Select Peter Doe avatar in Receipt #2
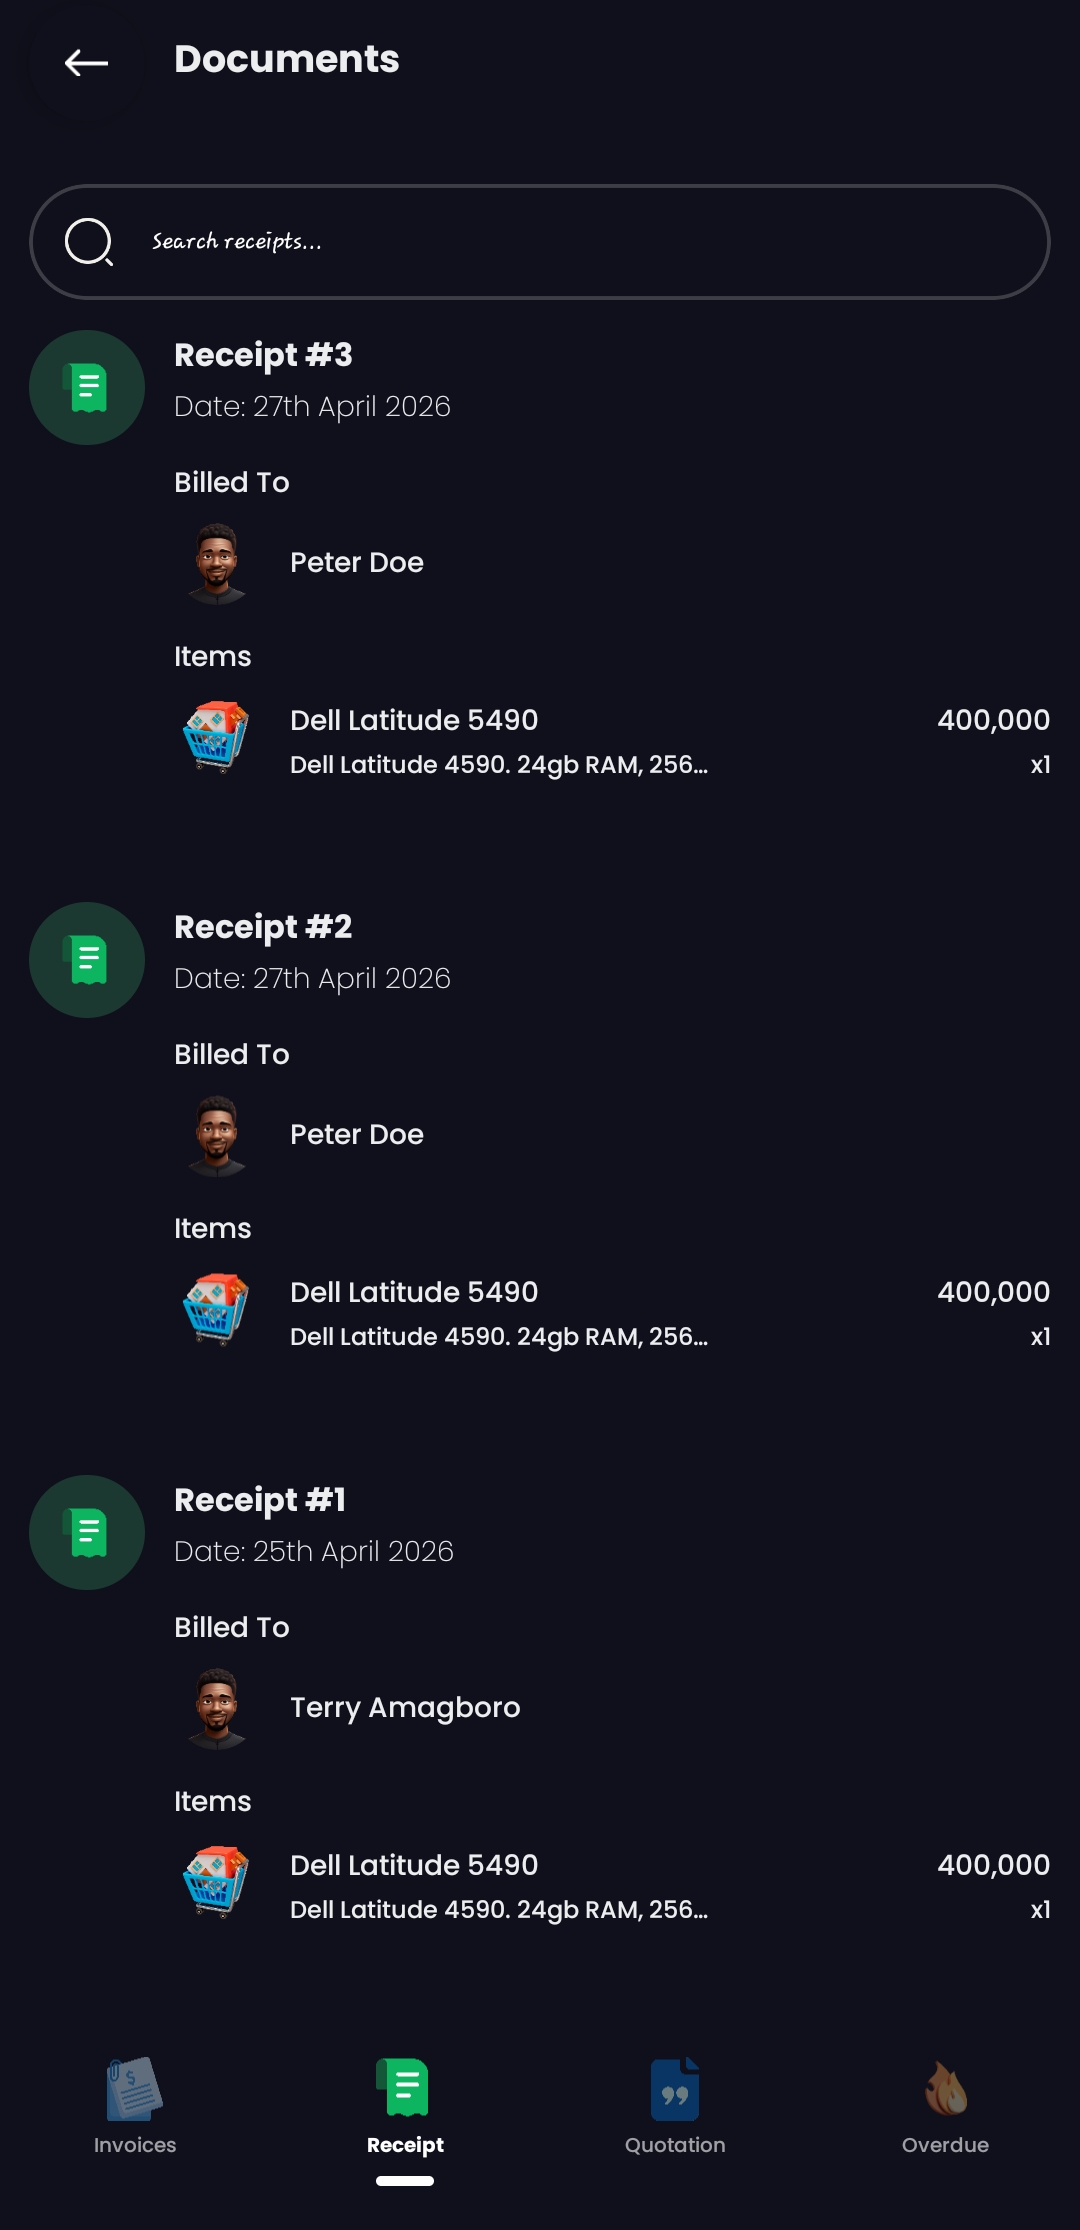1080x2230 pixels. click(217, 1135)
